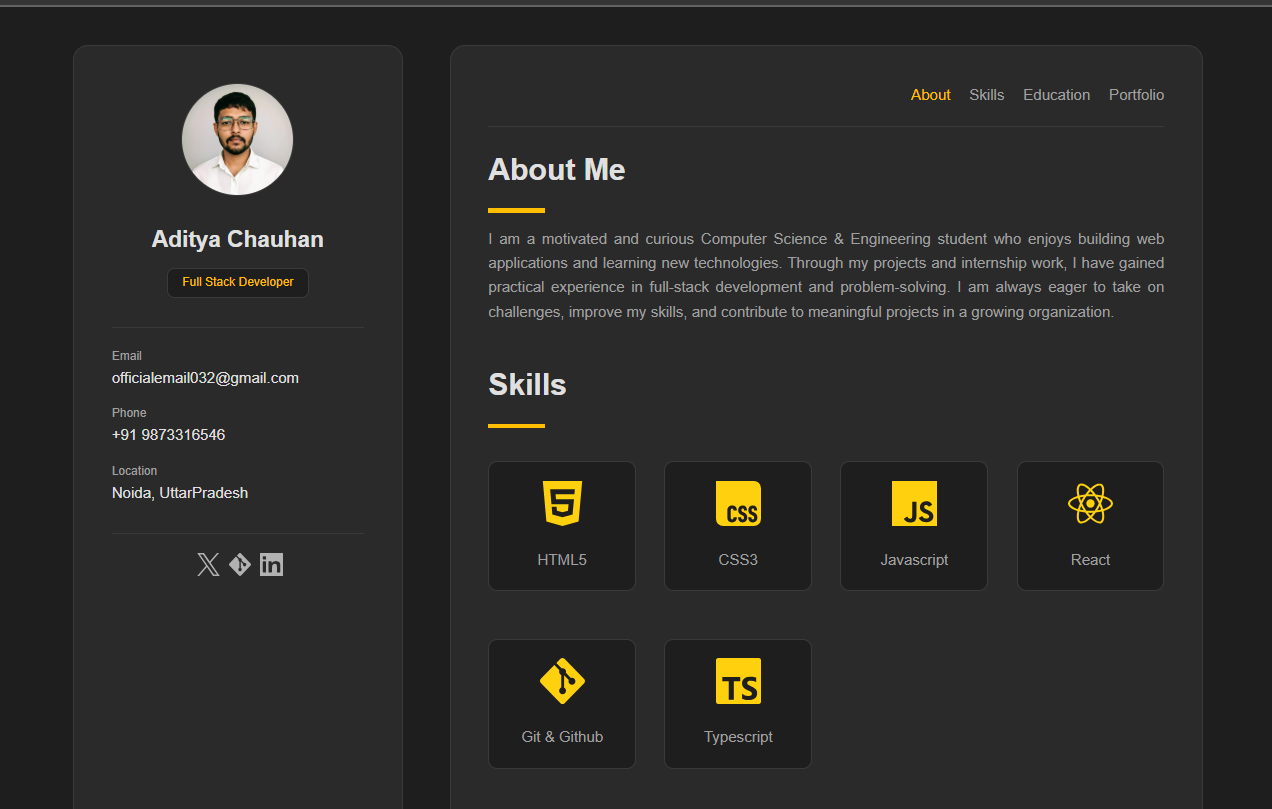This screenshot has height=809, width=1272.
Task: Click the TypeScript TS icon
Action: (x=738, y=681)
